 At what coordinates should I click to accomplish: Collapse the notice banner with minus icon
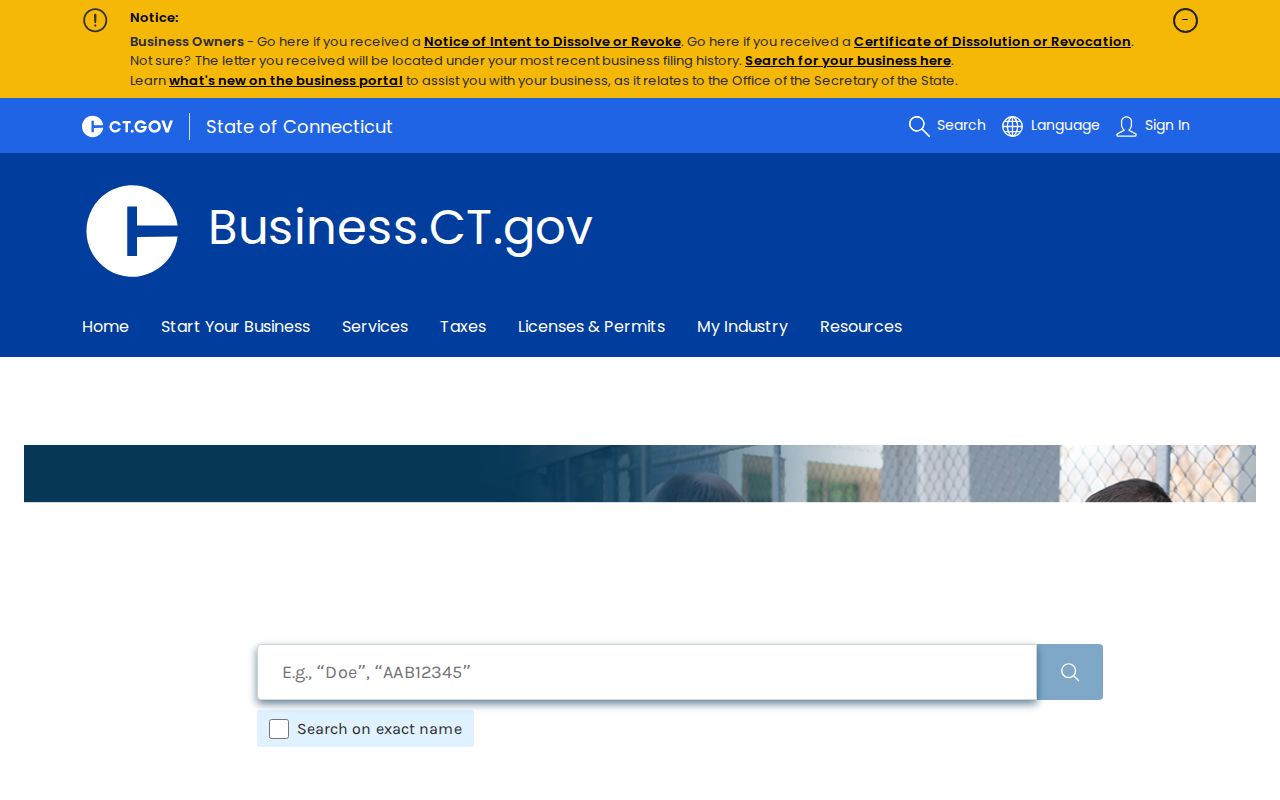click(1185, 20)
